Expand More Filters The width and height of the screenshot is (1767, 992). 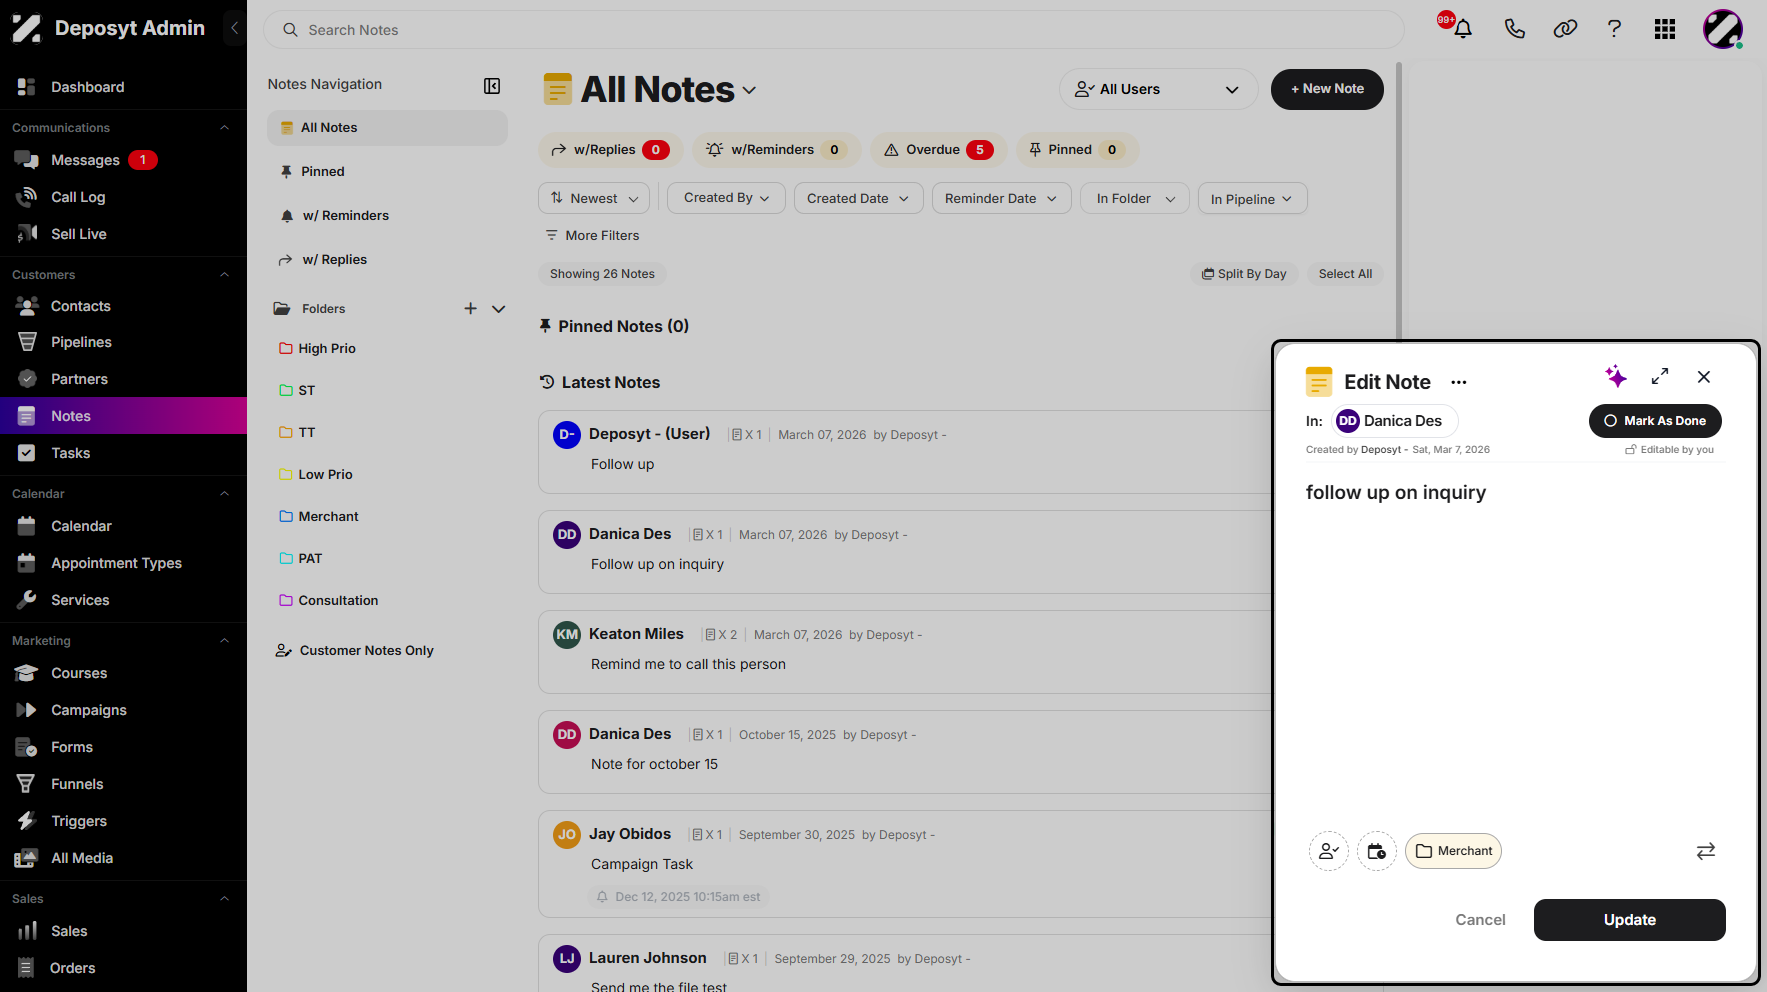point(592,235)
